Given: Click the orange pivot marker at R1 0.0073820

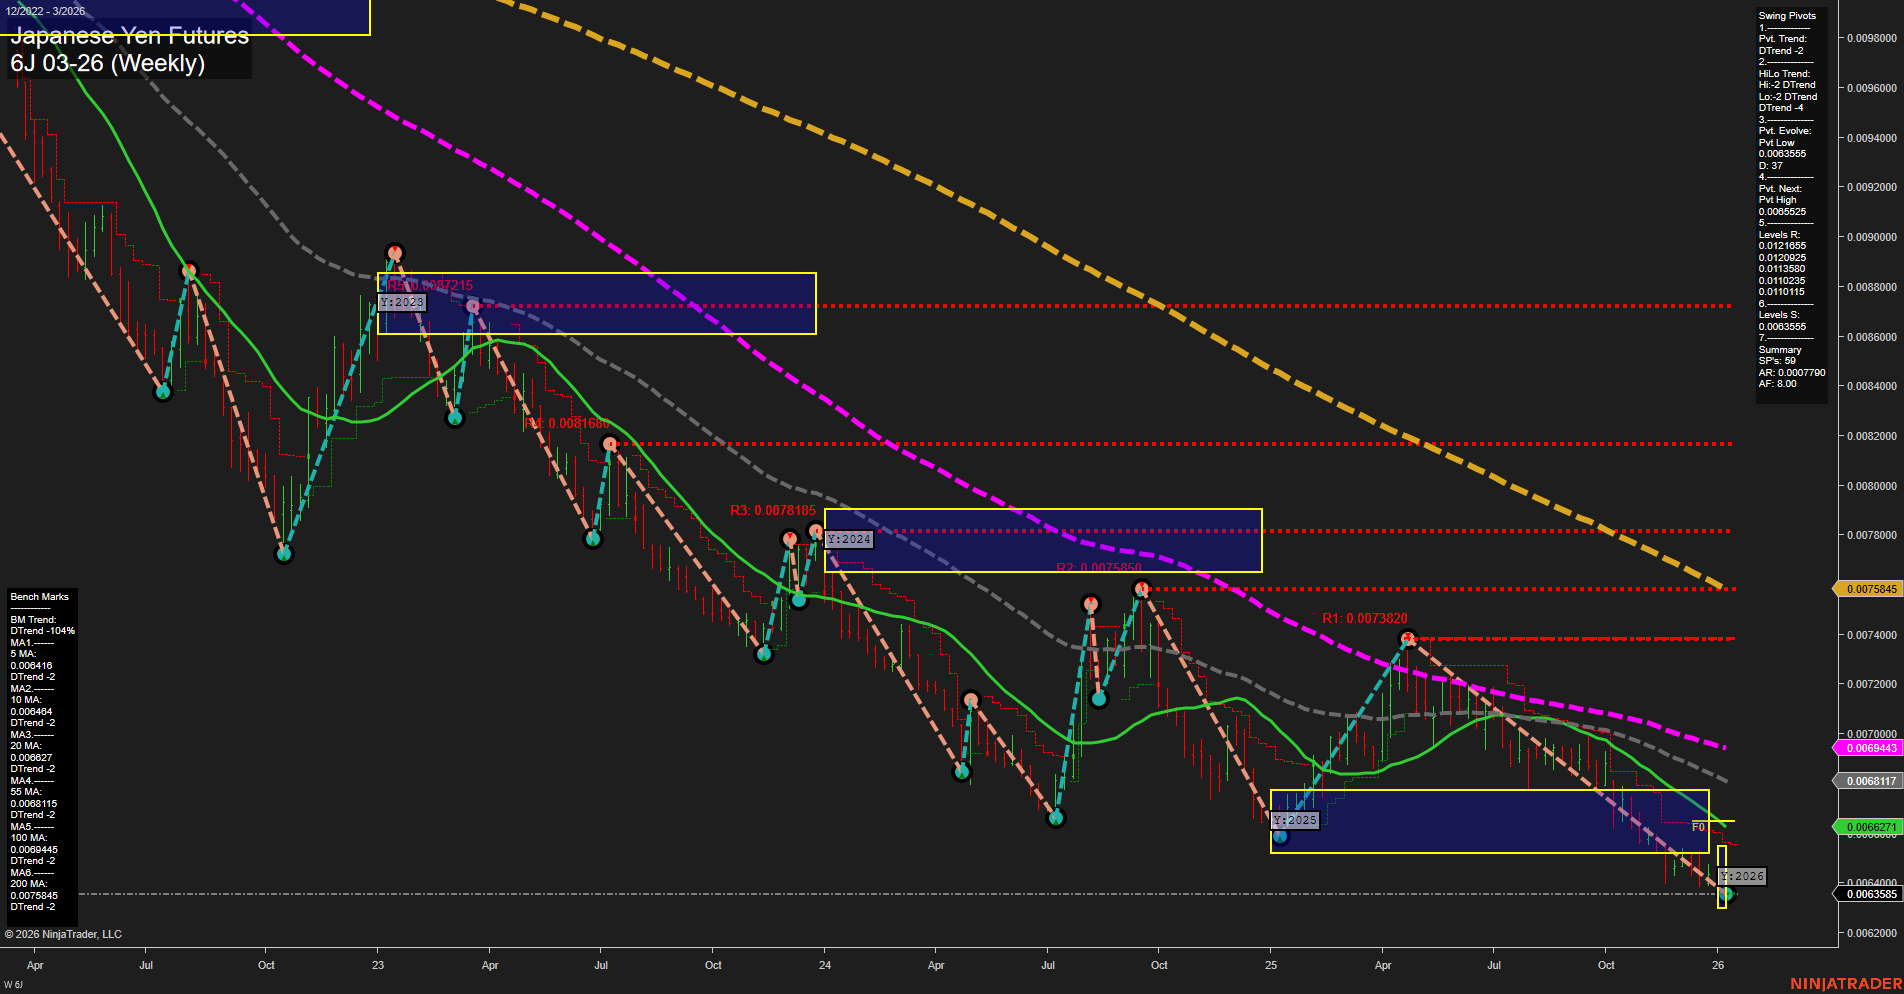Looking at the screenshot, I should point(1408,635).
